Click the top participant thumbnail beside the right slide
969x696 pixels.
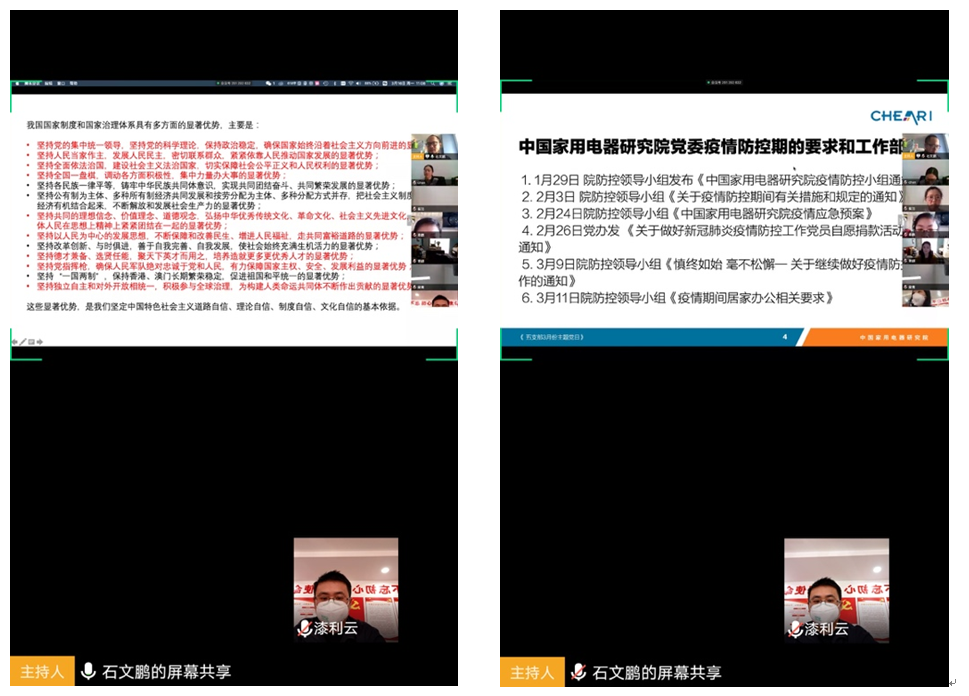(x=925, y=146)
